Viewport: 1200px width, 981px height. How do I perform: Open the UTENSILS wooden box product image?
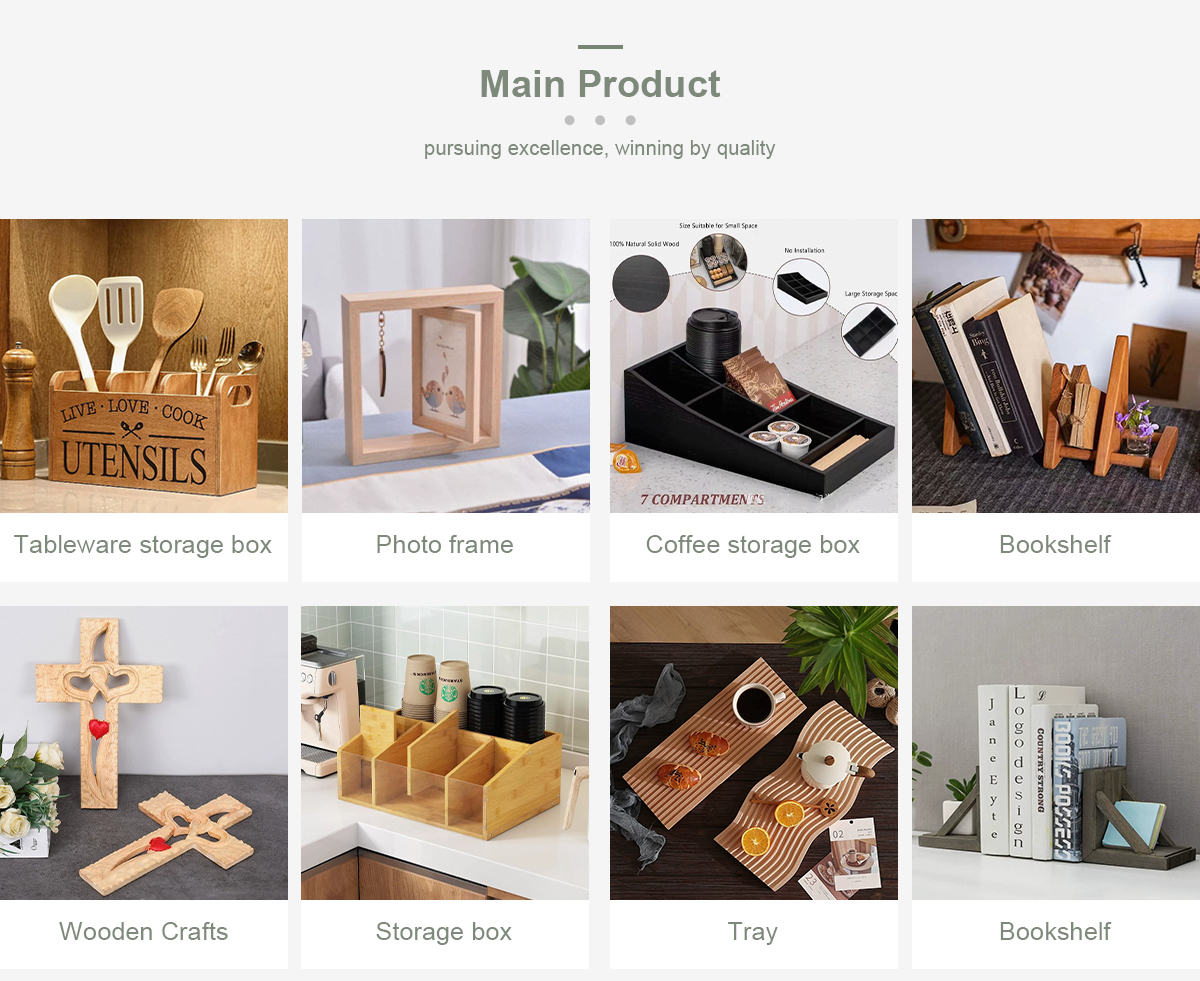point(144,366)
